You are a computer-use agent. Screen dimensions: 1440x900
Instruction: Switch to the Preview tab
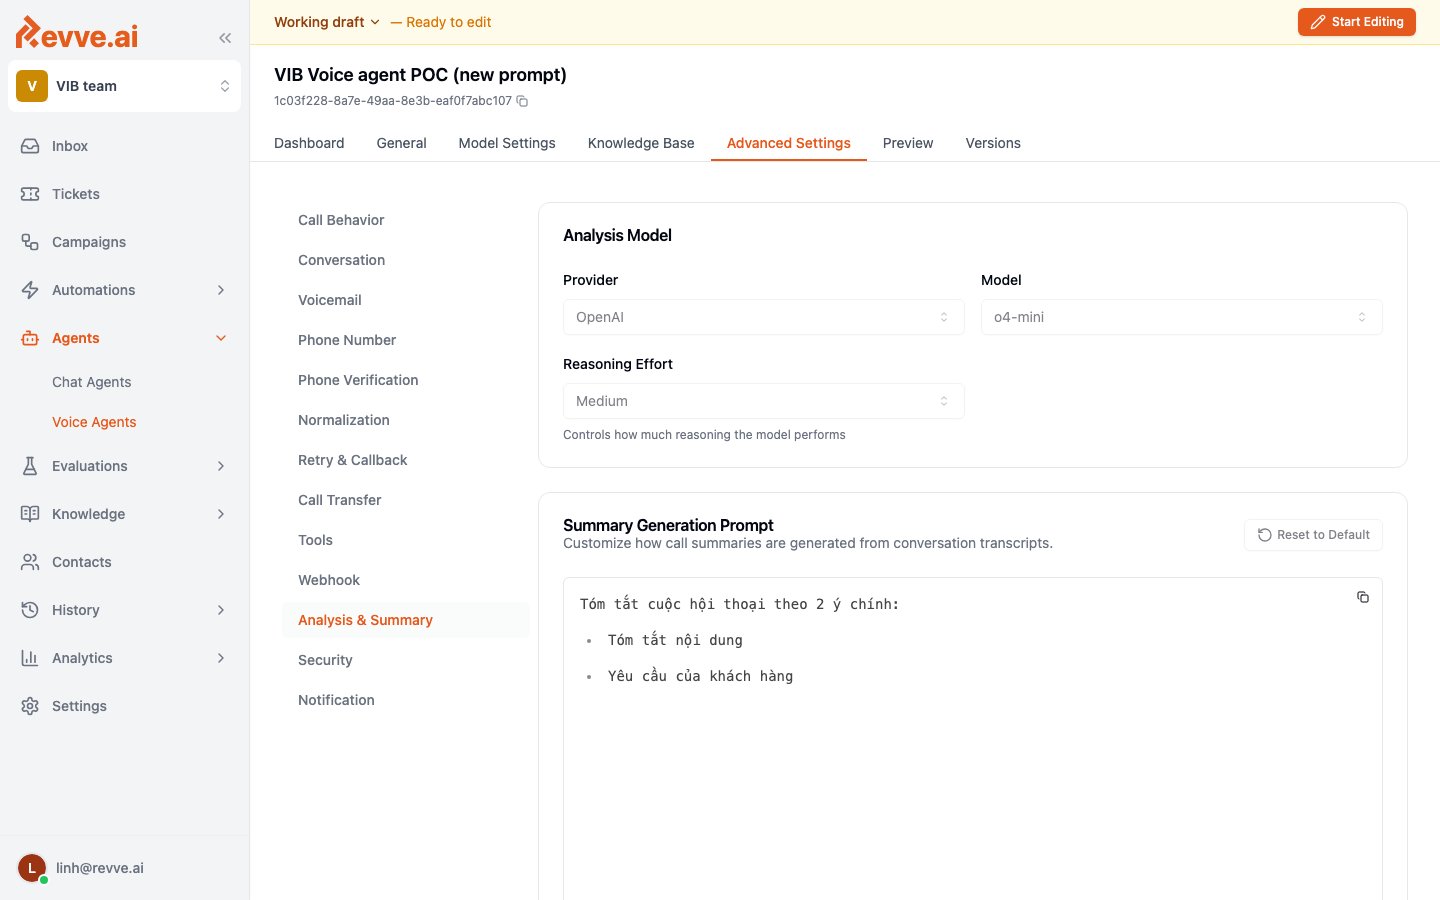908,143
